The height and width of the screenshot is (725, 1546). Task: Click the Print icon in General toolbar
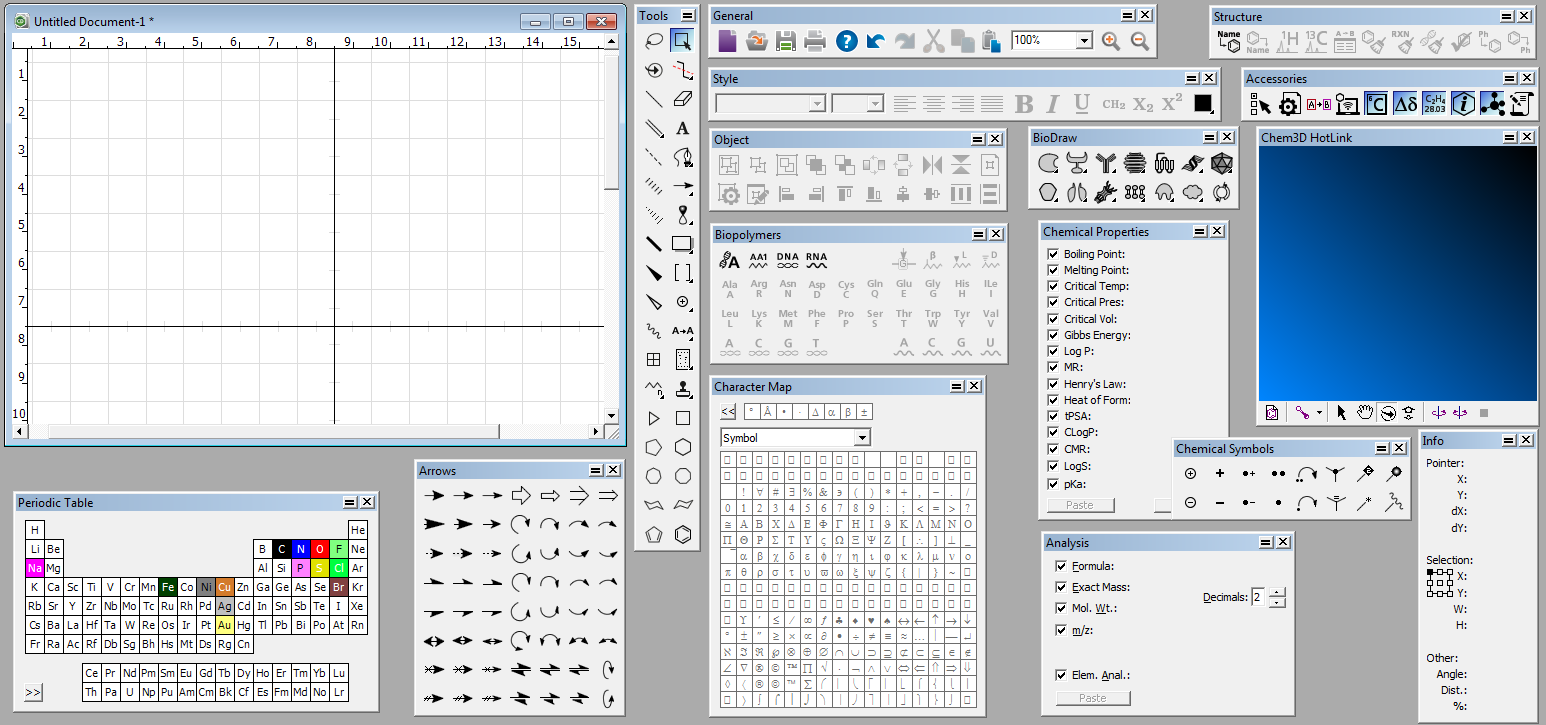tap(815, 41)
